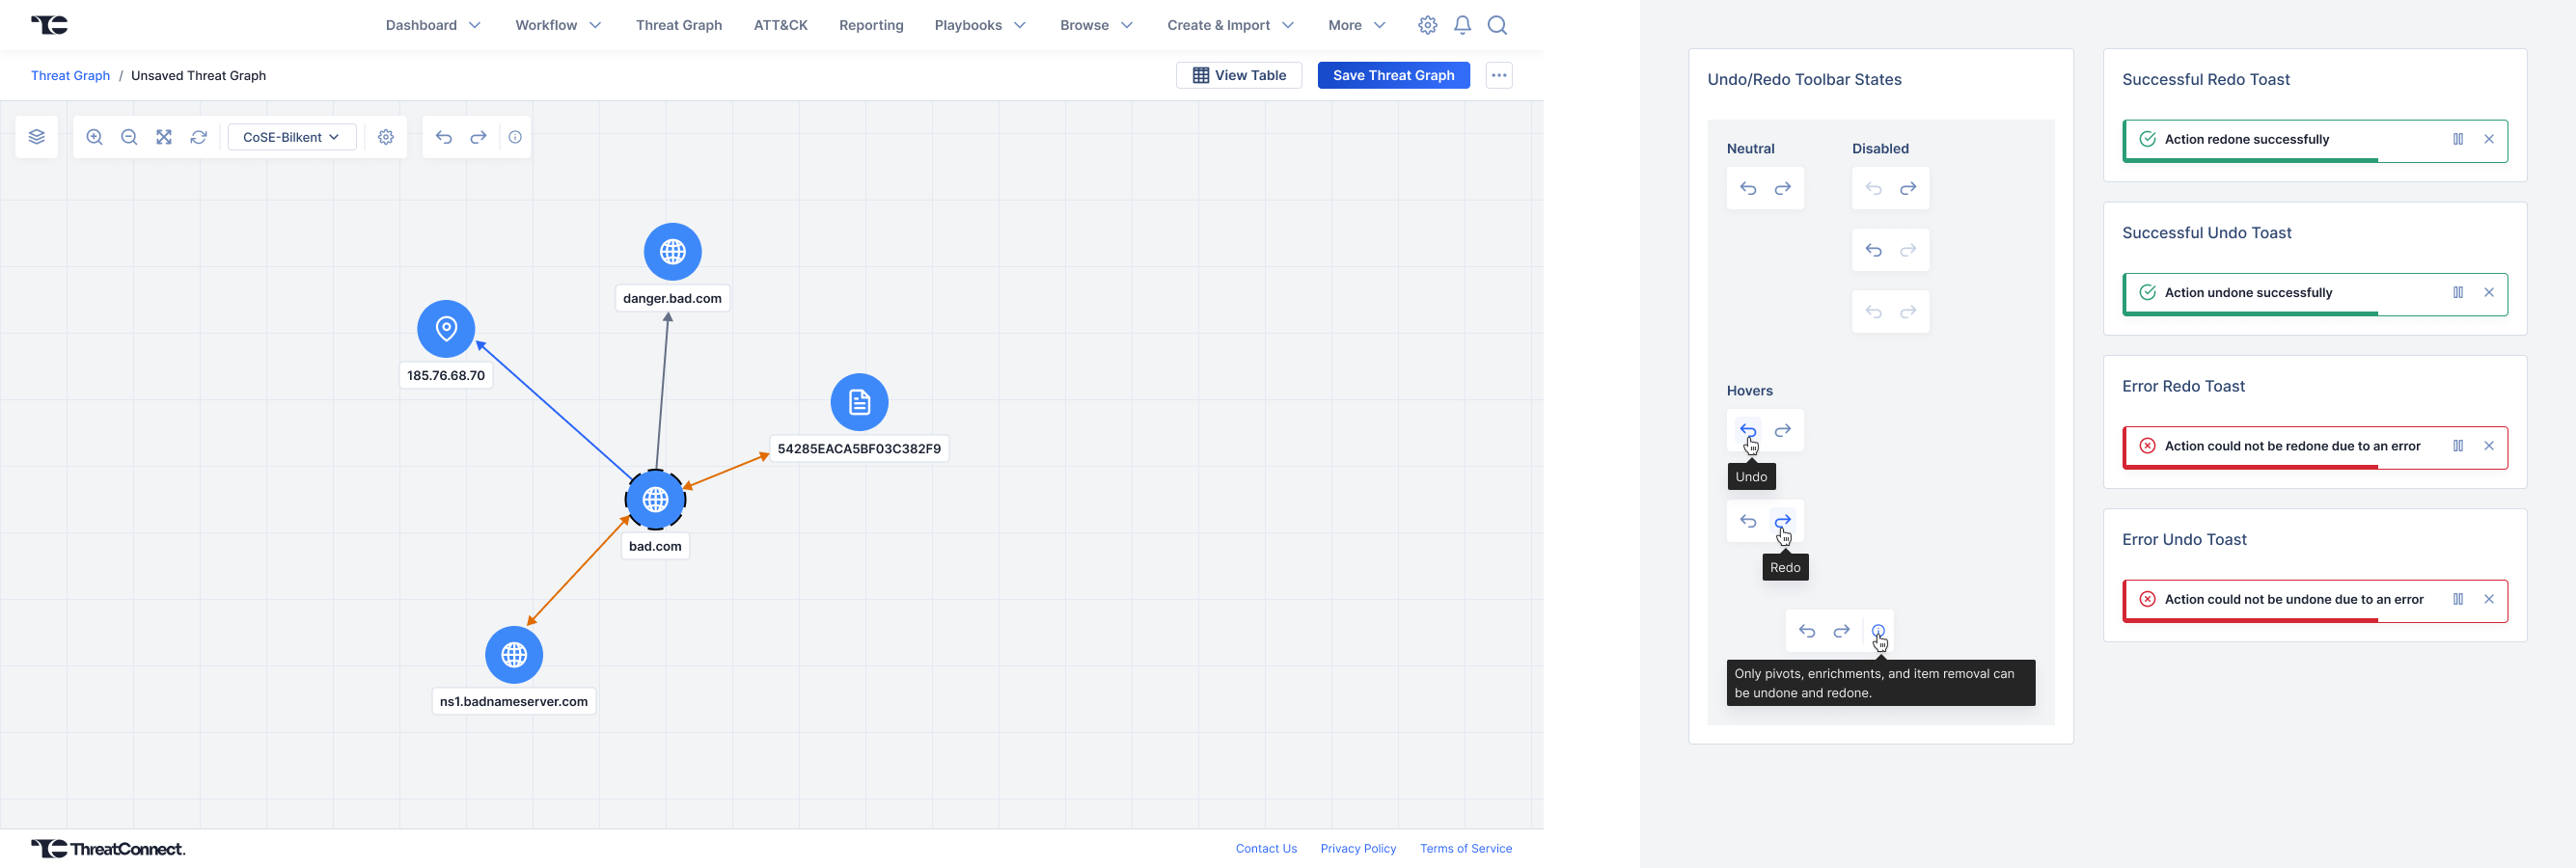2576x868 pixels.
Task: Undo the last graph action
Action: pyautogui.click(x=444, y=137)
